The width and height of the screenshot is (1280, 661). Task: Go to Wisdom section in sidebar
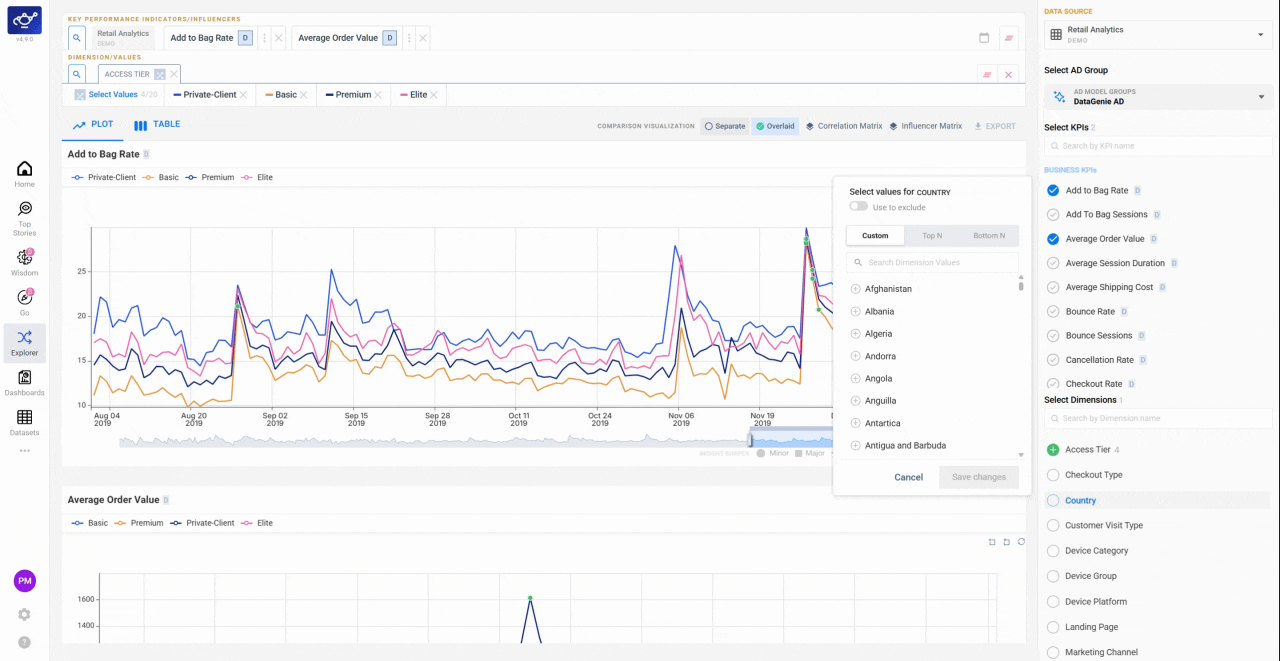[x=24, y=263]
